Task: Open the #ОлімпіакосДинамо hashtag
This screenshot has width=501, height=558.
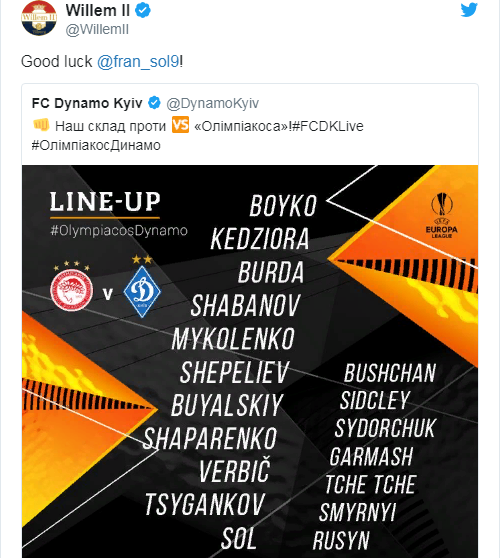Action: click(96, 145)
